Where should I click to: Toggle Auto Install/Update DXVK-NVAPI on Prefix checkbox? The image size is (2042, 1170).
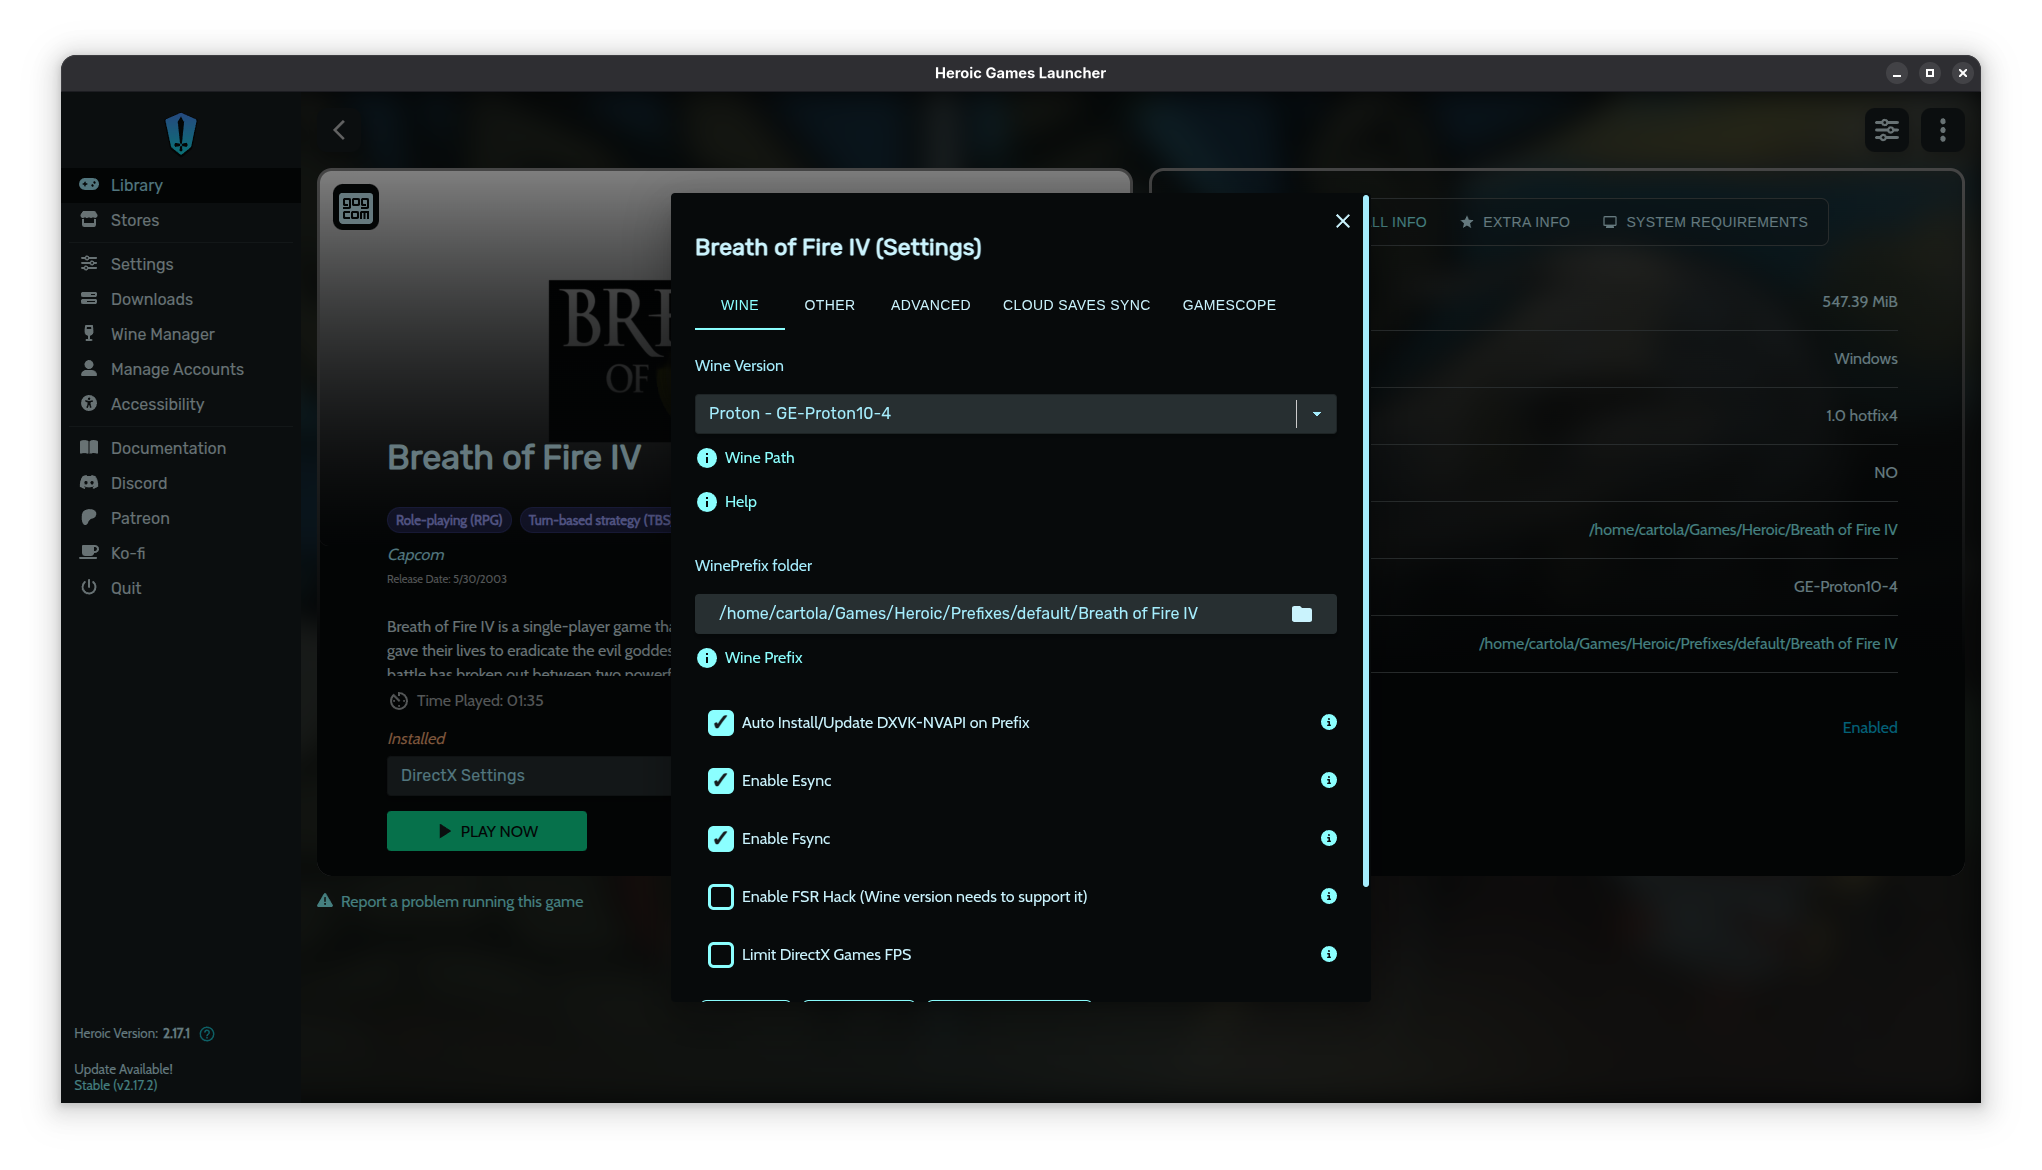pos(721,723)
